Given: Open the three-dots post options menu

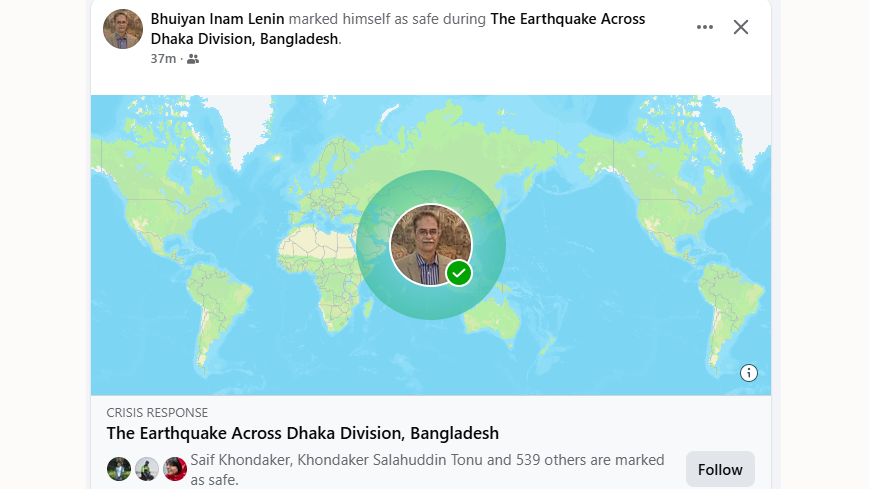Looking at the screenshot, I should [705, 27].
